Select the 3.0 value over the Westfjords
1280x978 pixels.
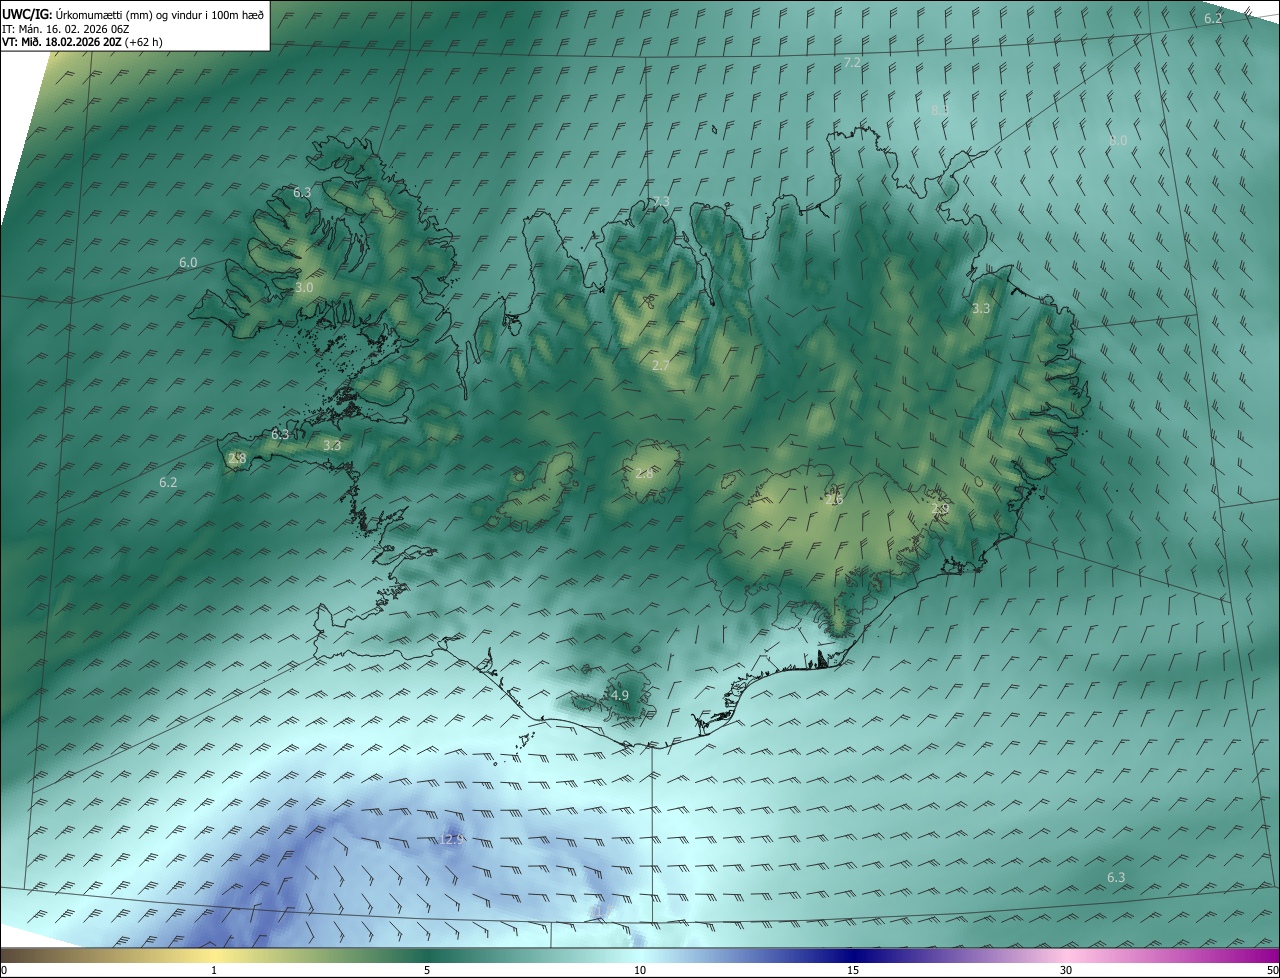(304, 288)
